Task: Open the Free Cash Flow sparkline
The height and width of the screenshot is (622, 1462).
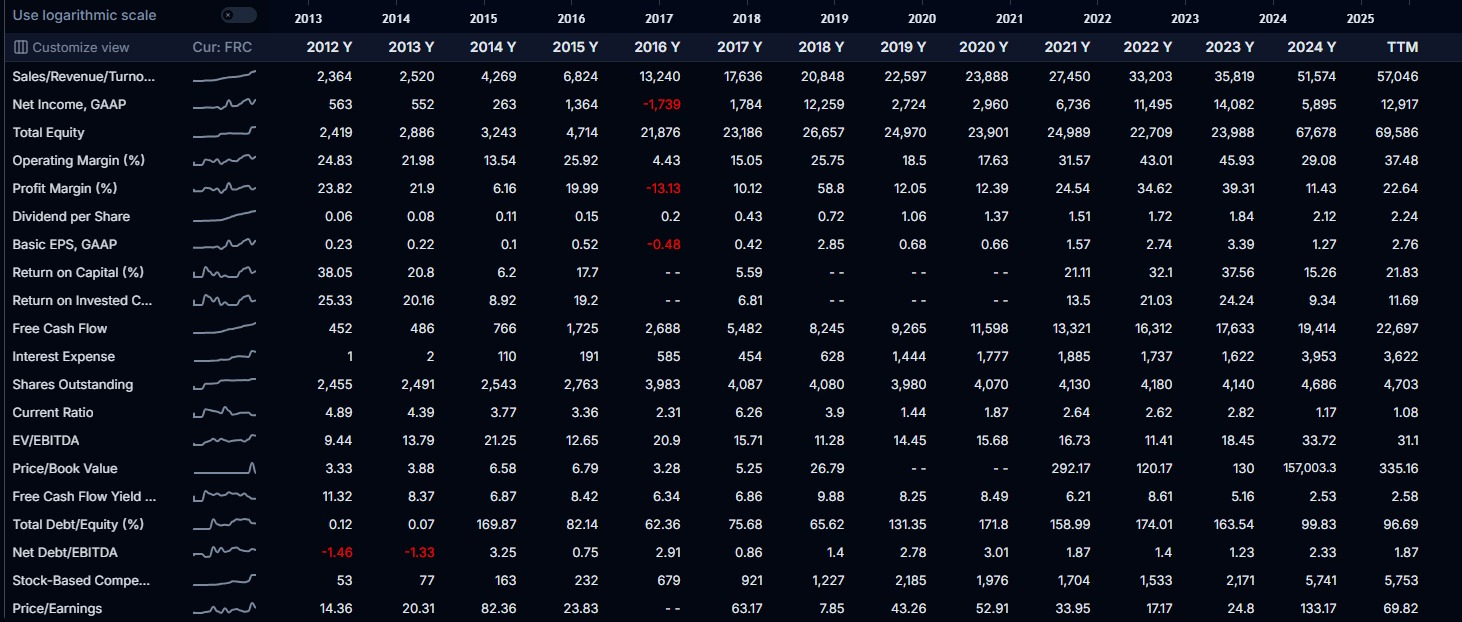Action: [x=224, y=328]
